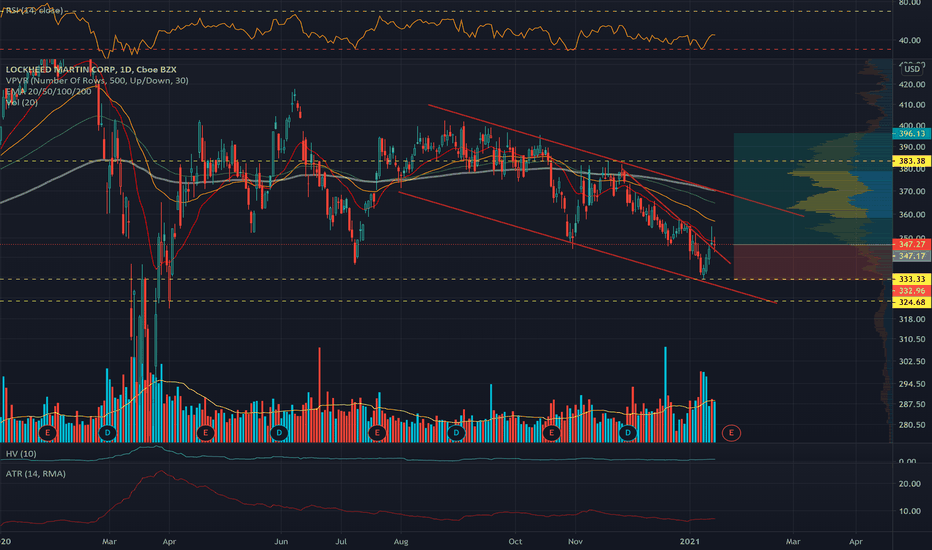
Task: Click the 370.00 price axis tick
Action: point(912,191)
